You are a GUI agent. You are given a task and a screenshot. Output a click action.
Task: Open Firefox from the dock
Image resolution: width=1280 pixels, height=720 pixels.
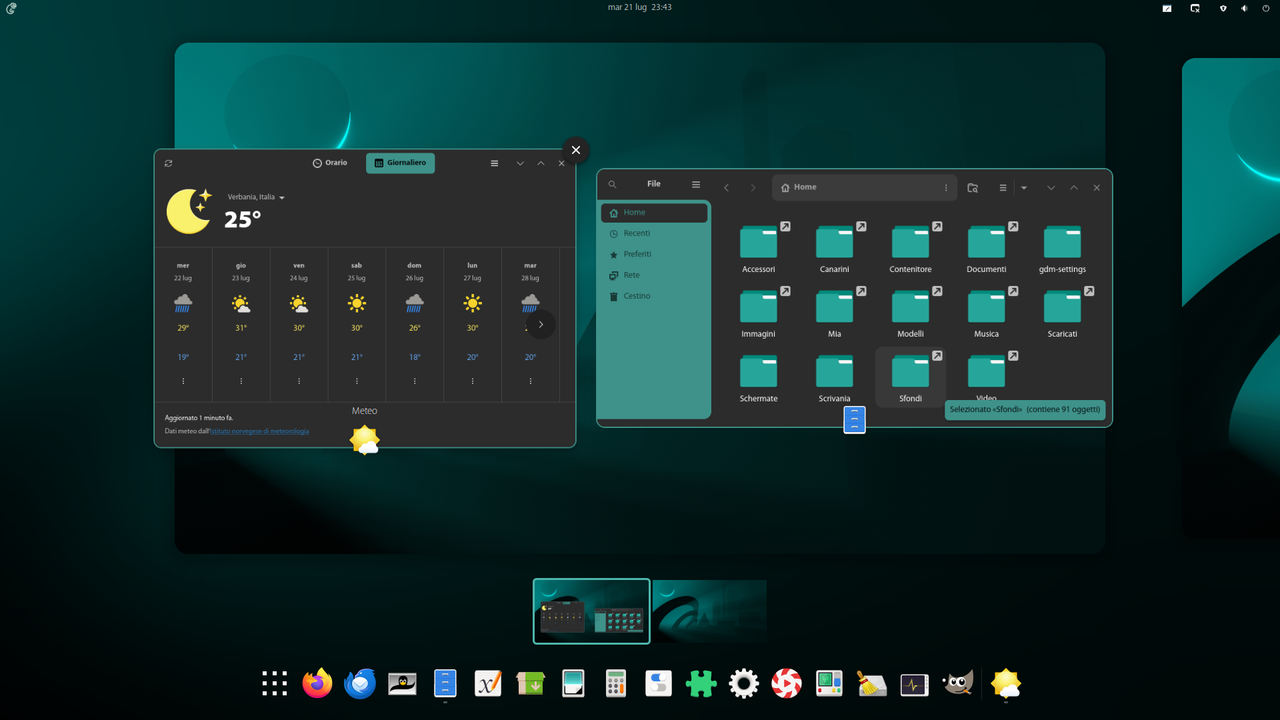tap(317, 684)
